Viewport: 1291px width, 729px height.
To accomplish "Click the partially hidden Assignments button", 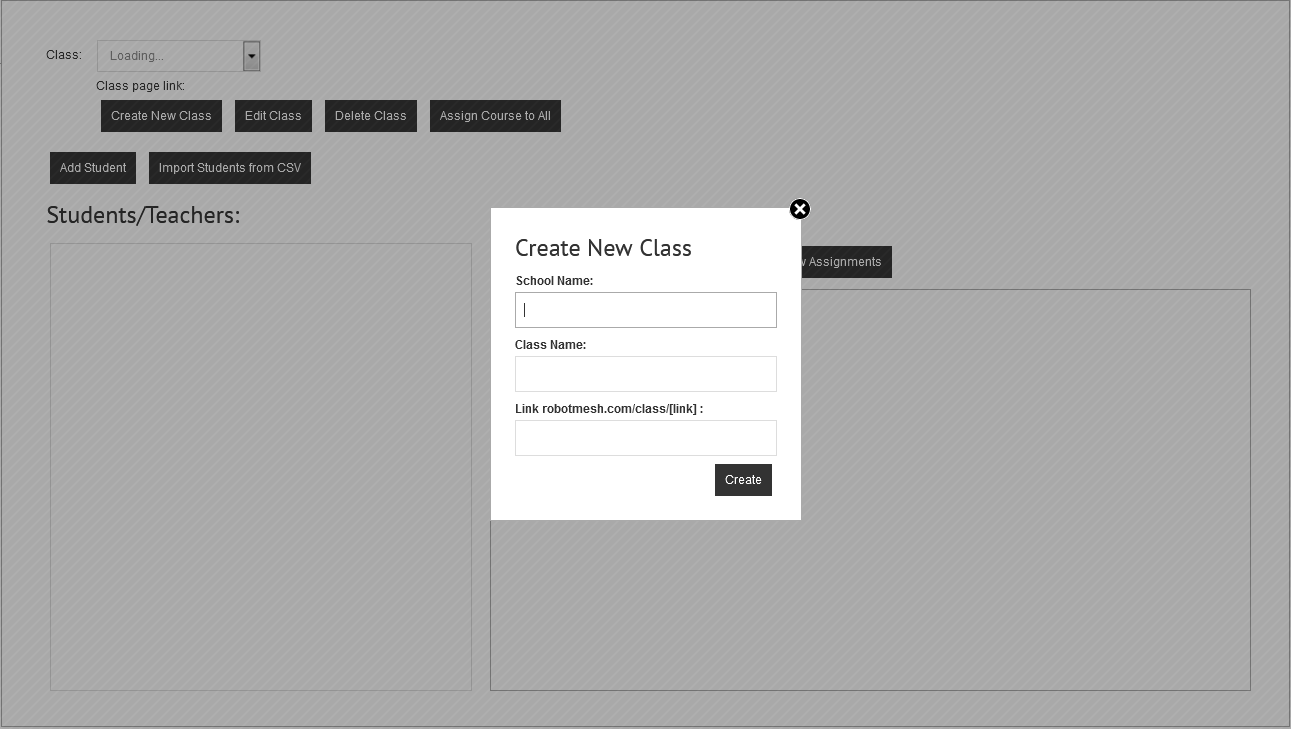I will [846, 262].
